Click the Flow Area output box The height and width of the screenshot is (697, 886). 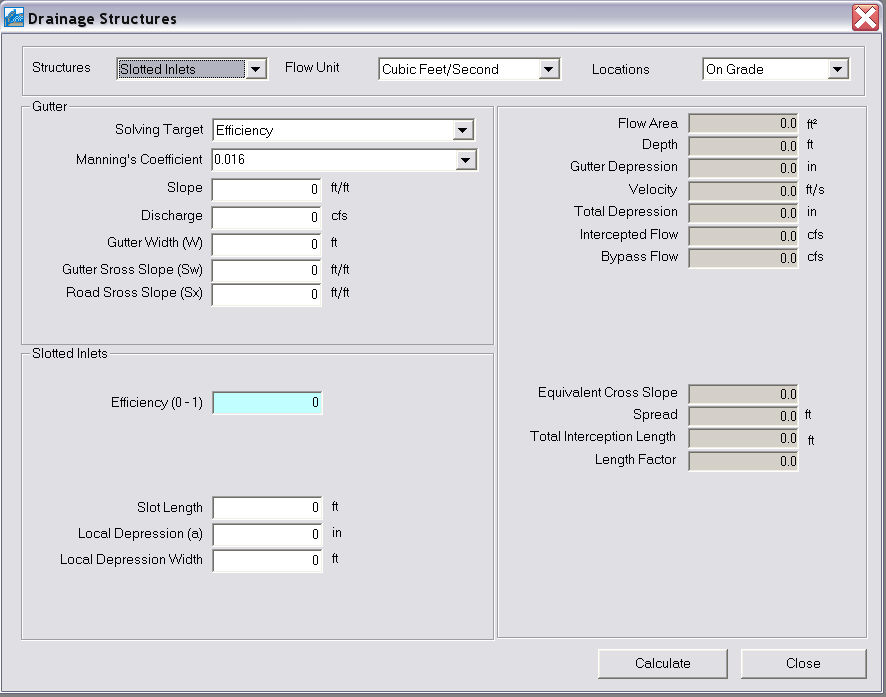(743, 124)
